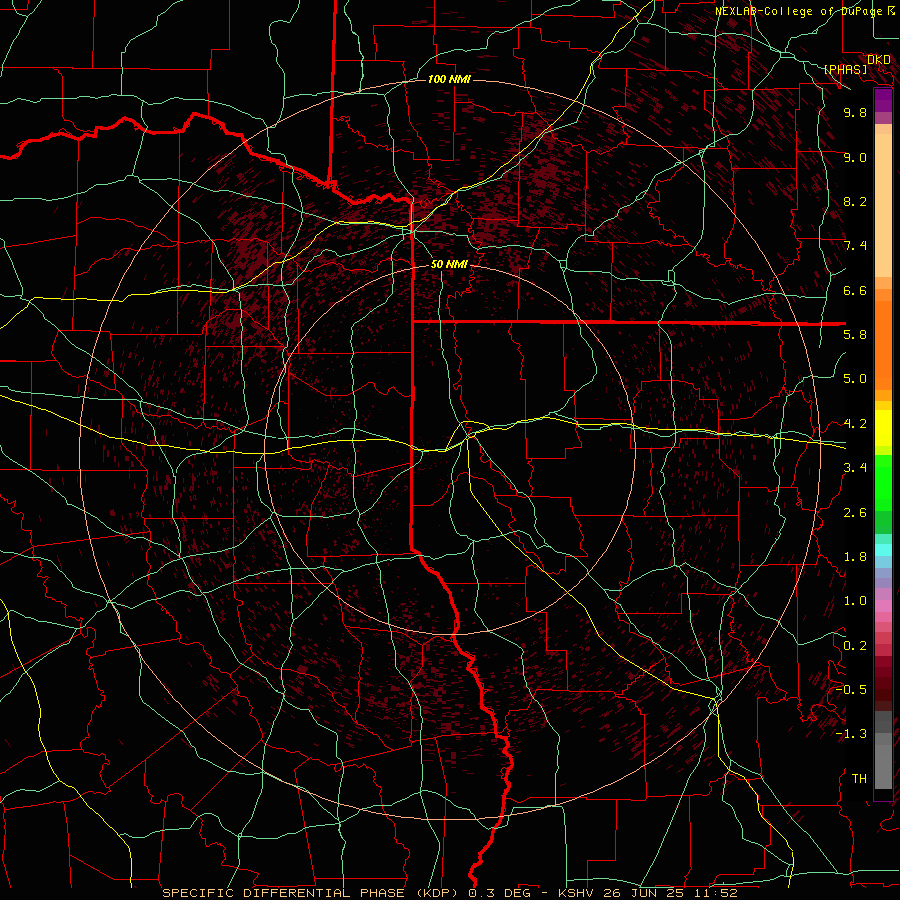900x900 pixels.
Task: Click the 8.2 value on the color scale
Action: tap(855, 201)
